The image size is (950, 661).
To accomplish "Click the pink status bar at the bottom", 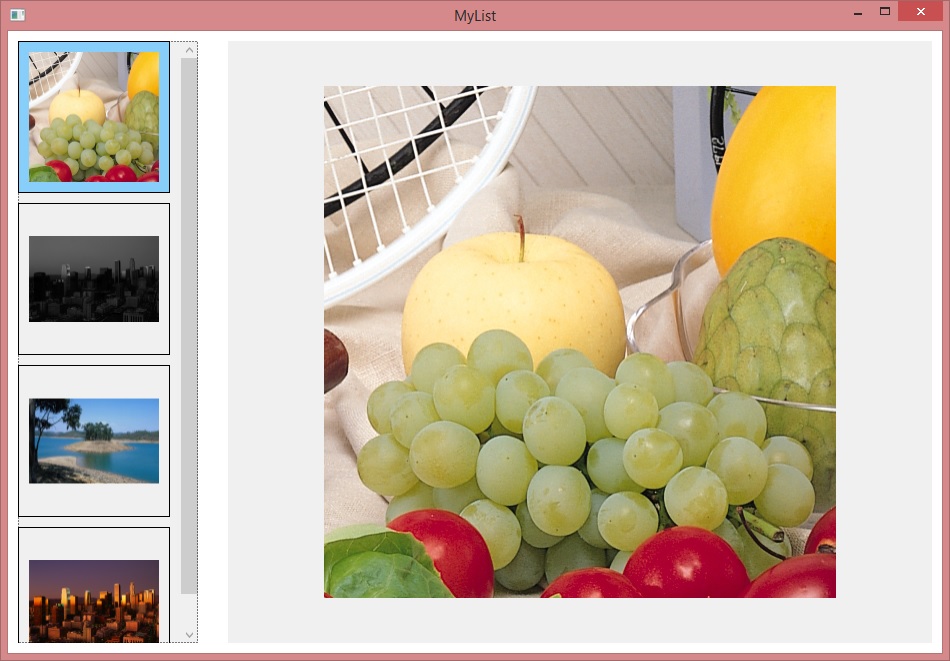I will tap(475, 655).
